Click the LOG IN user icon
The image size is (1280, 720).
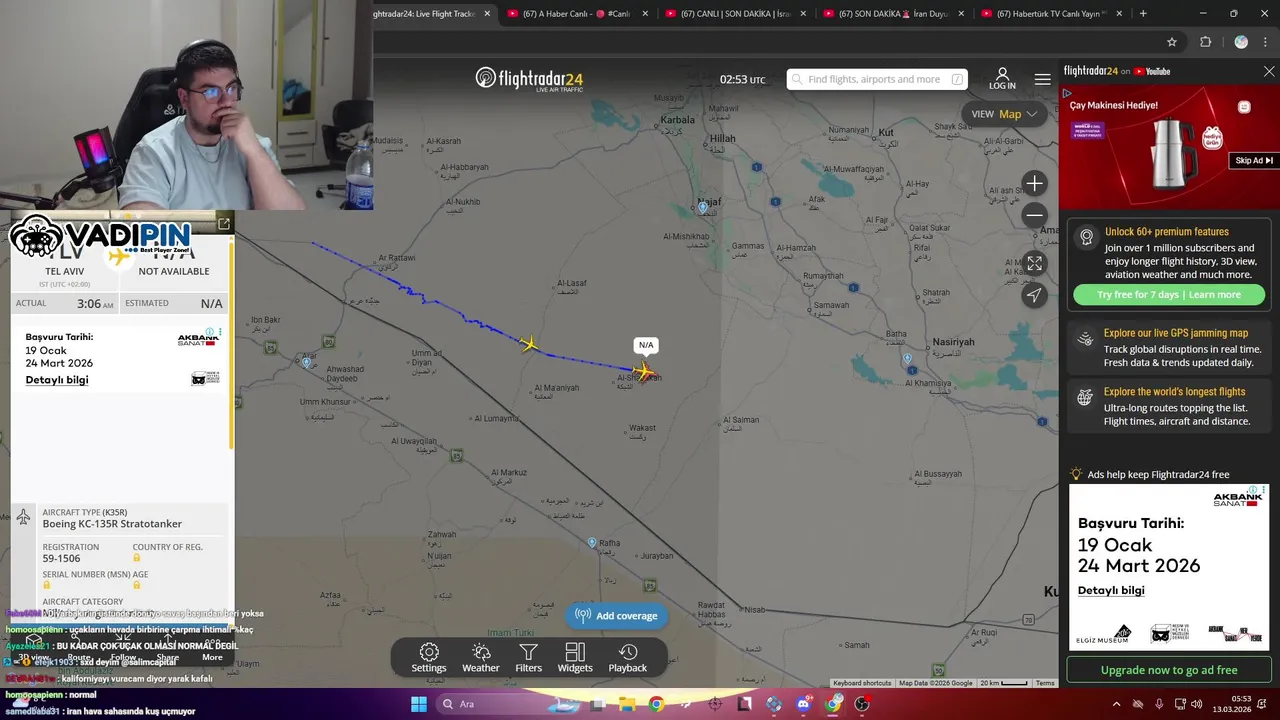tap(1002, 79)
